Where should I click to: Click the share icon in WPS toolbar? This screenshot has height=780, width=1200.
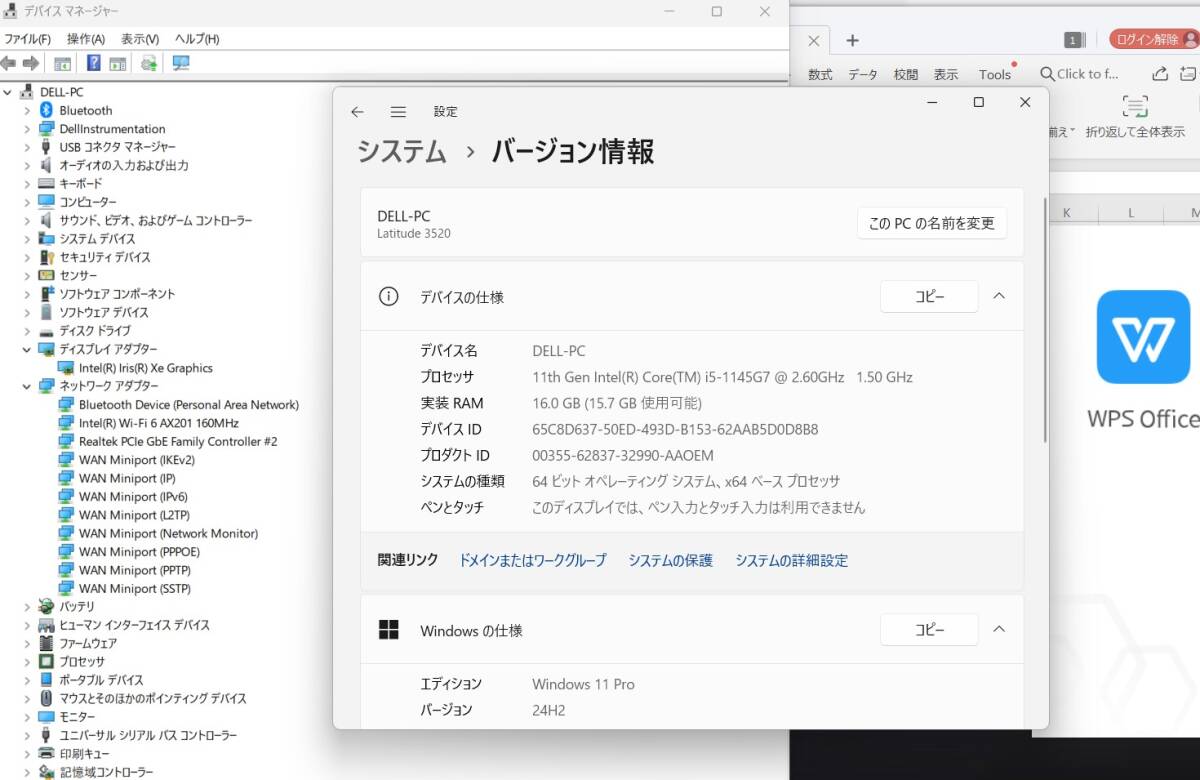1160,74
